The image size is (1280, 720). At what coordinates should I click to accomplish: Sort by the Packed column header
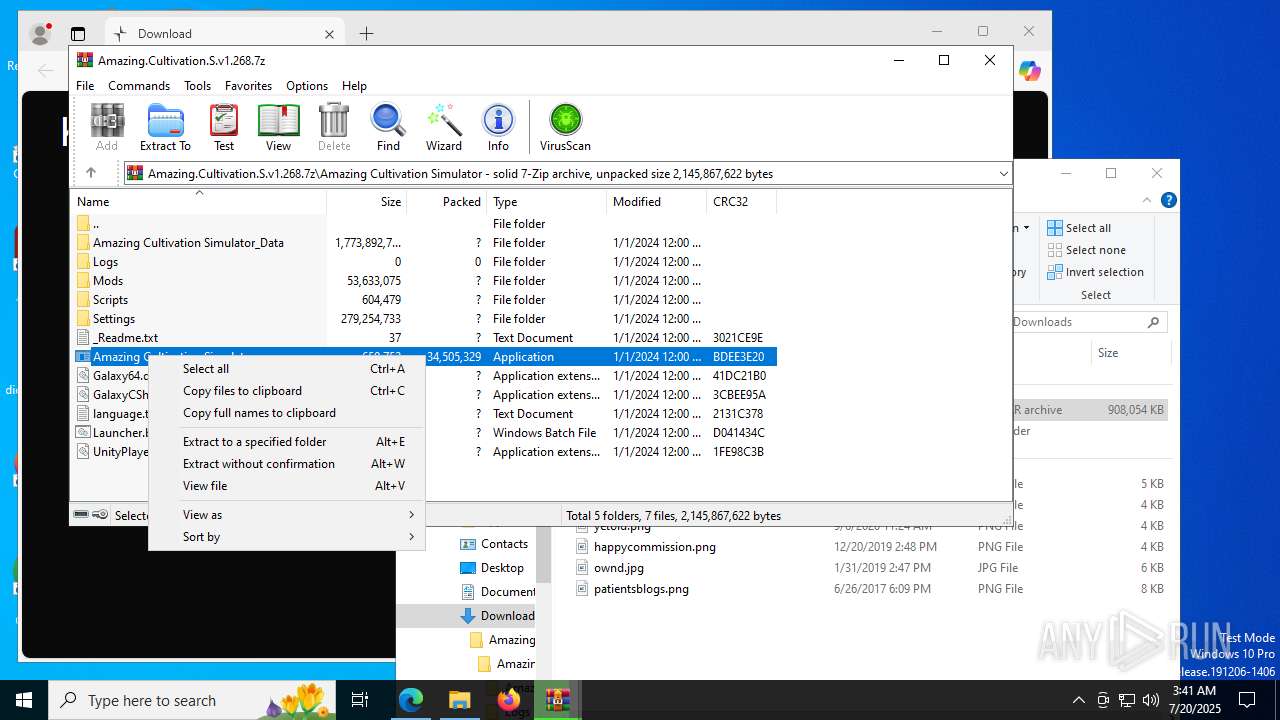click(x=446, y=201)
